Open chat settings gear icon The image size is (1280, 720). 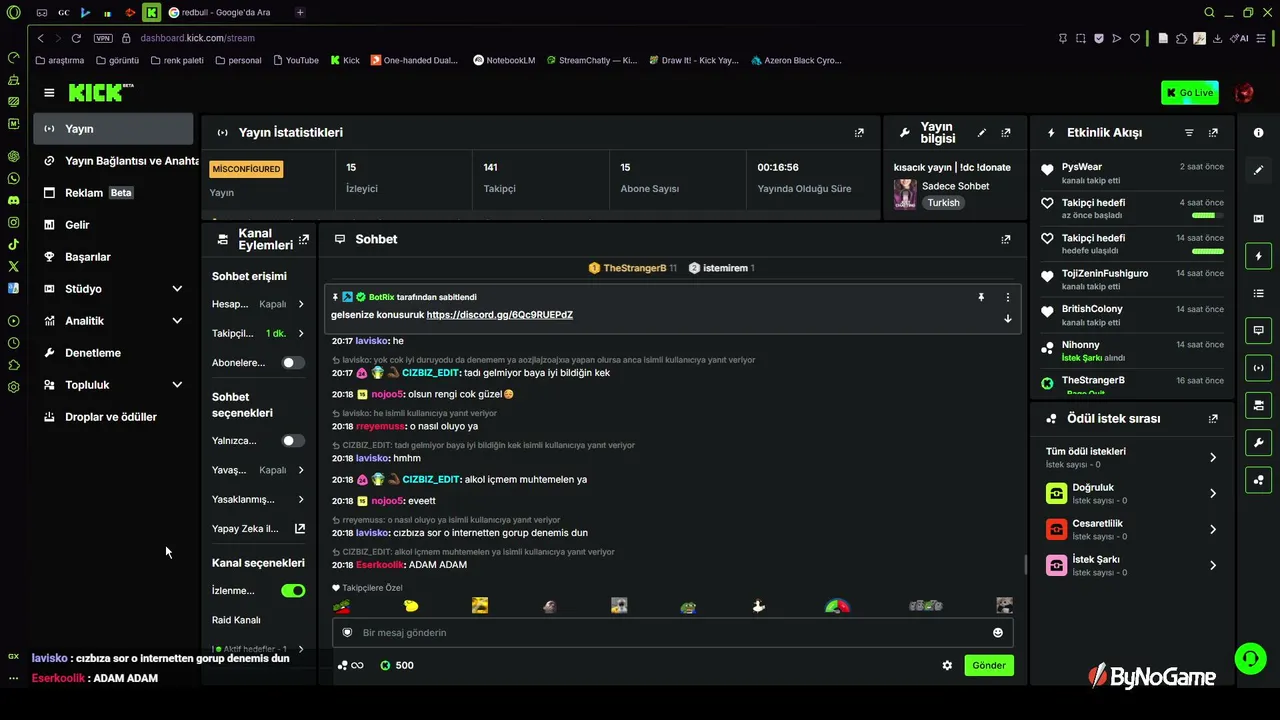pyautogui.click(x=947, y=666)
